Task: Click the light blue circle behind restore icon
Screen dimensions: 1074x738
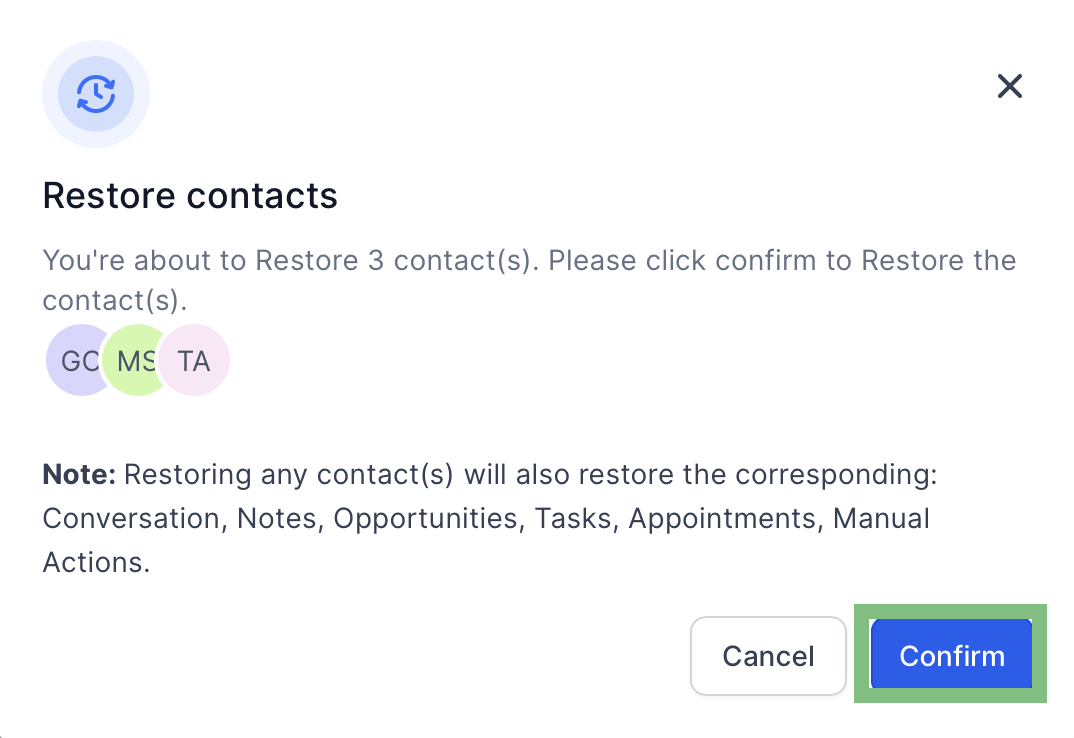Action: (96, 94)
